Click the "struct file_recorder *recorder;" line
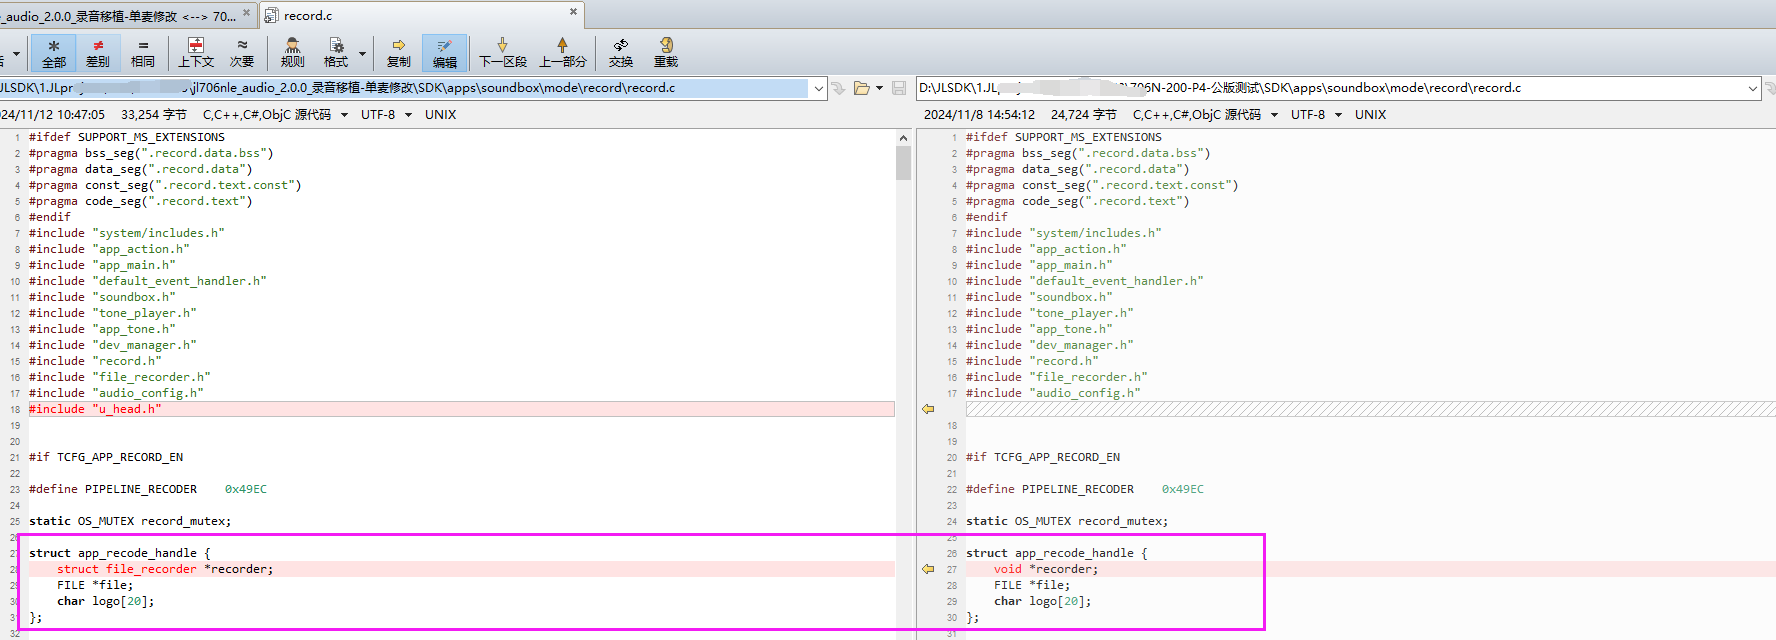The width and height of the screenshot is (1776, 640). click(461, 569)
